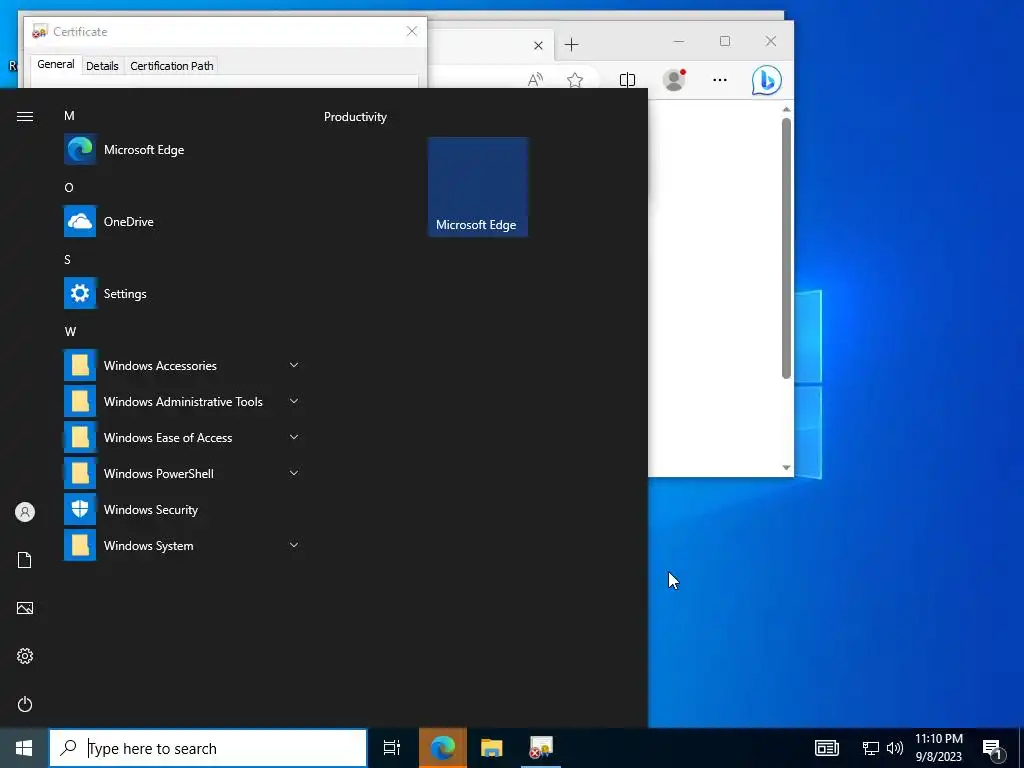This screenshot has width=1024, height=768.
Task: Open Documents from the Start sidebar
Action: [25, 560]
